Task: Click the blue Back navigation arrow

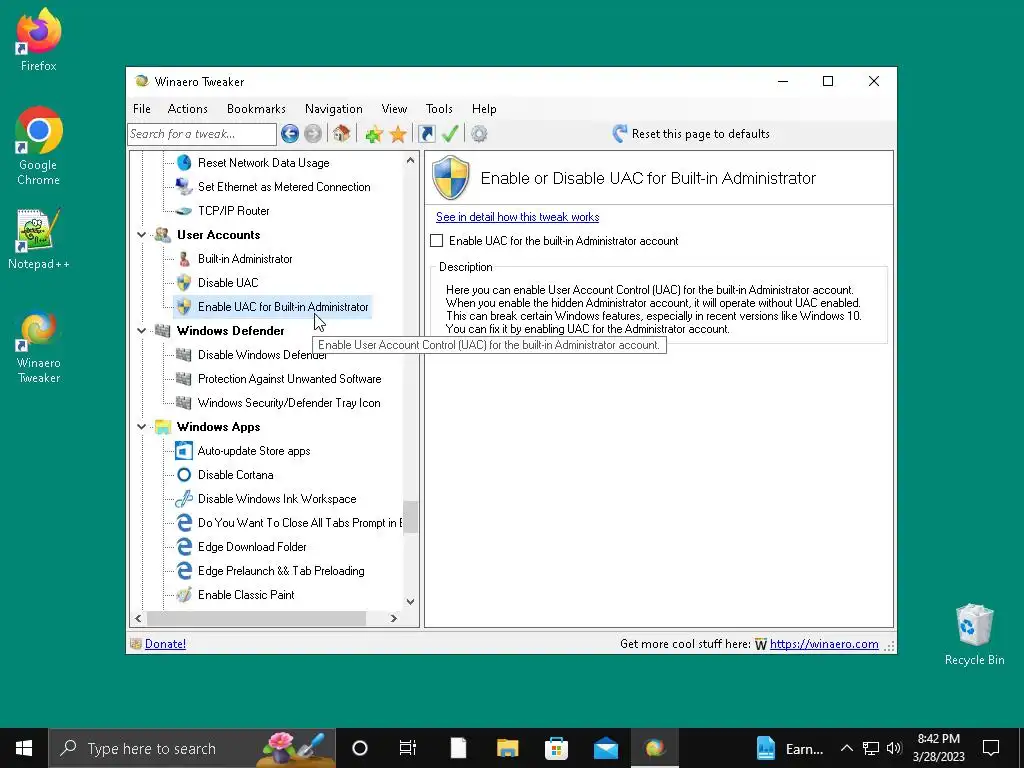Action: click(x=290, y=134)
